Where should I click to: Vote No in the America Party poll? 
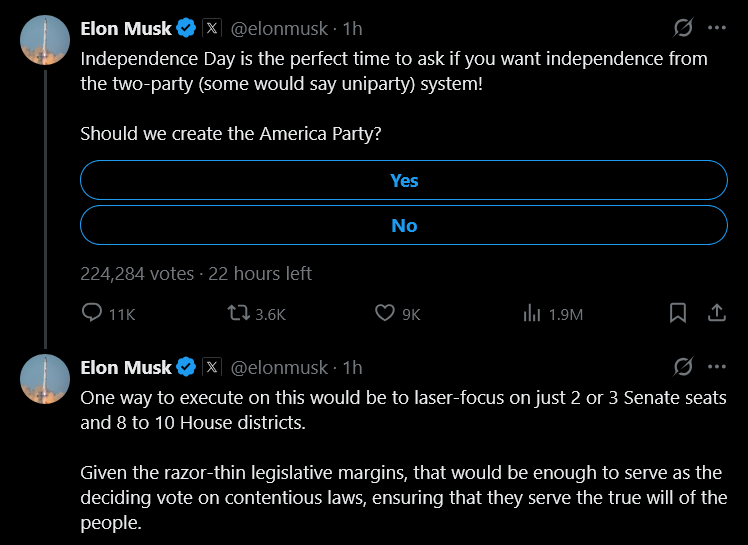click(403, 225)
